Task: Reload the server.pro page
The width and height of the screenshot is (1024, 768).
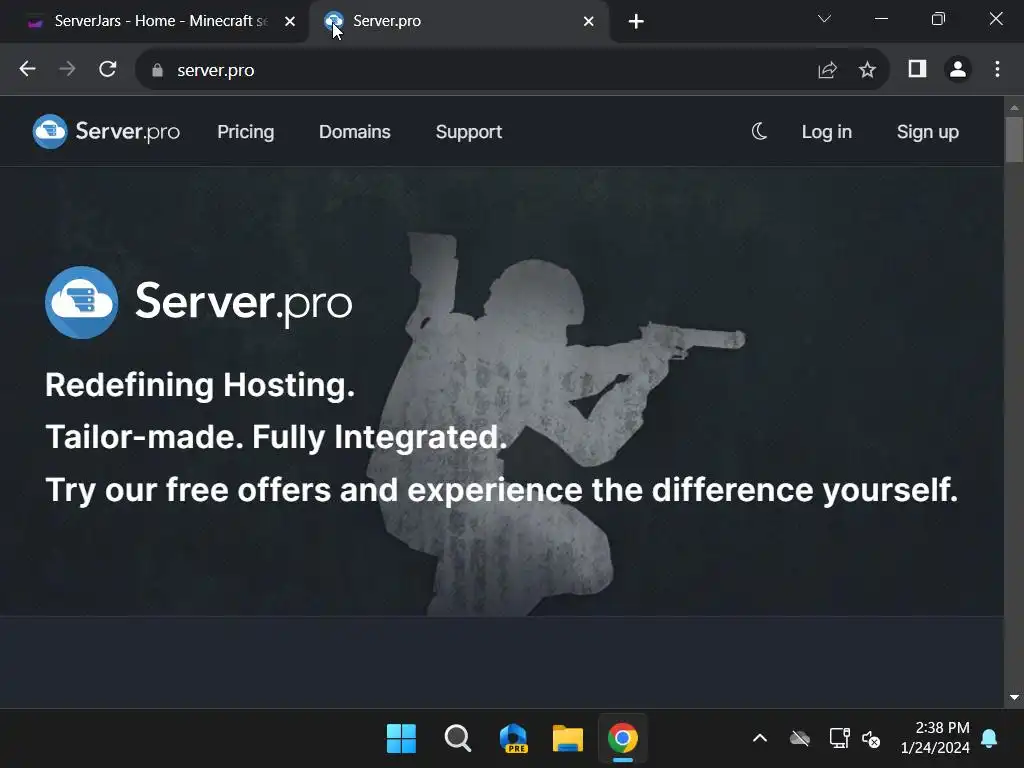Action: tap(108, 69)
